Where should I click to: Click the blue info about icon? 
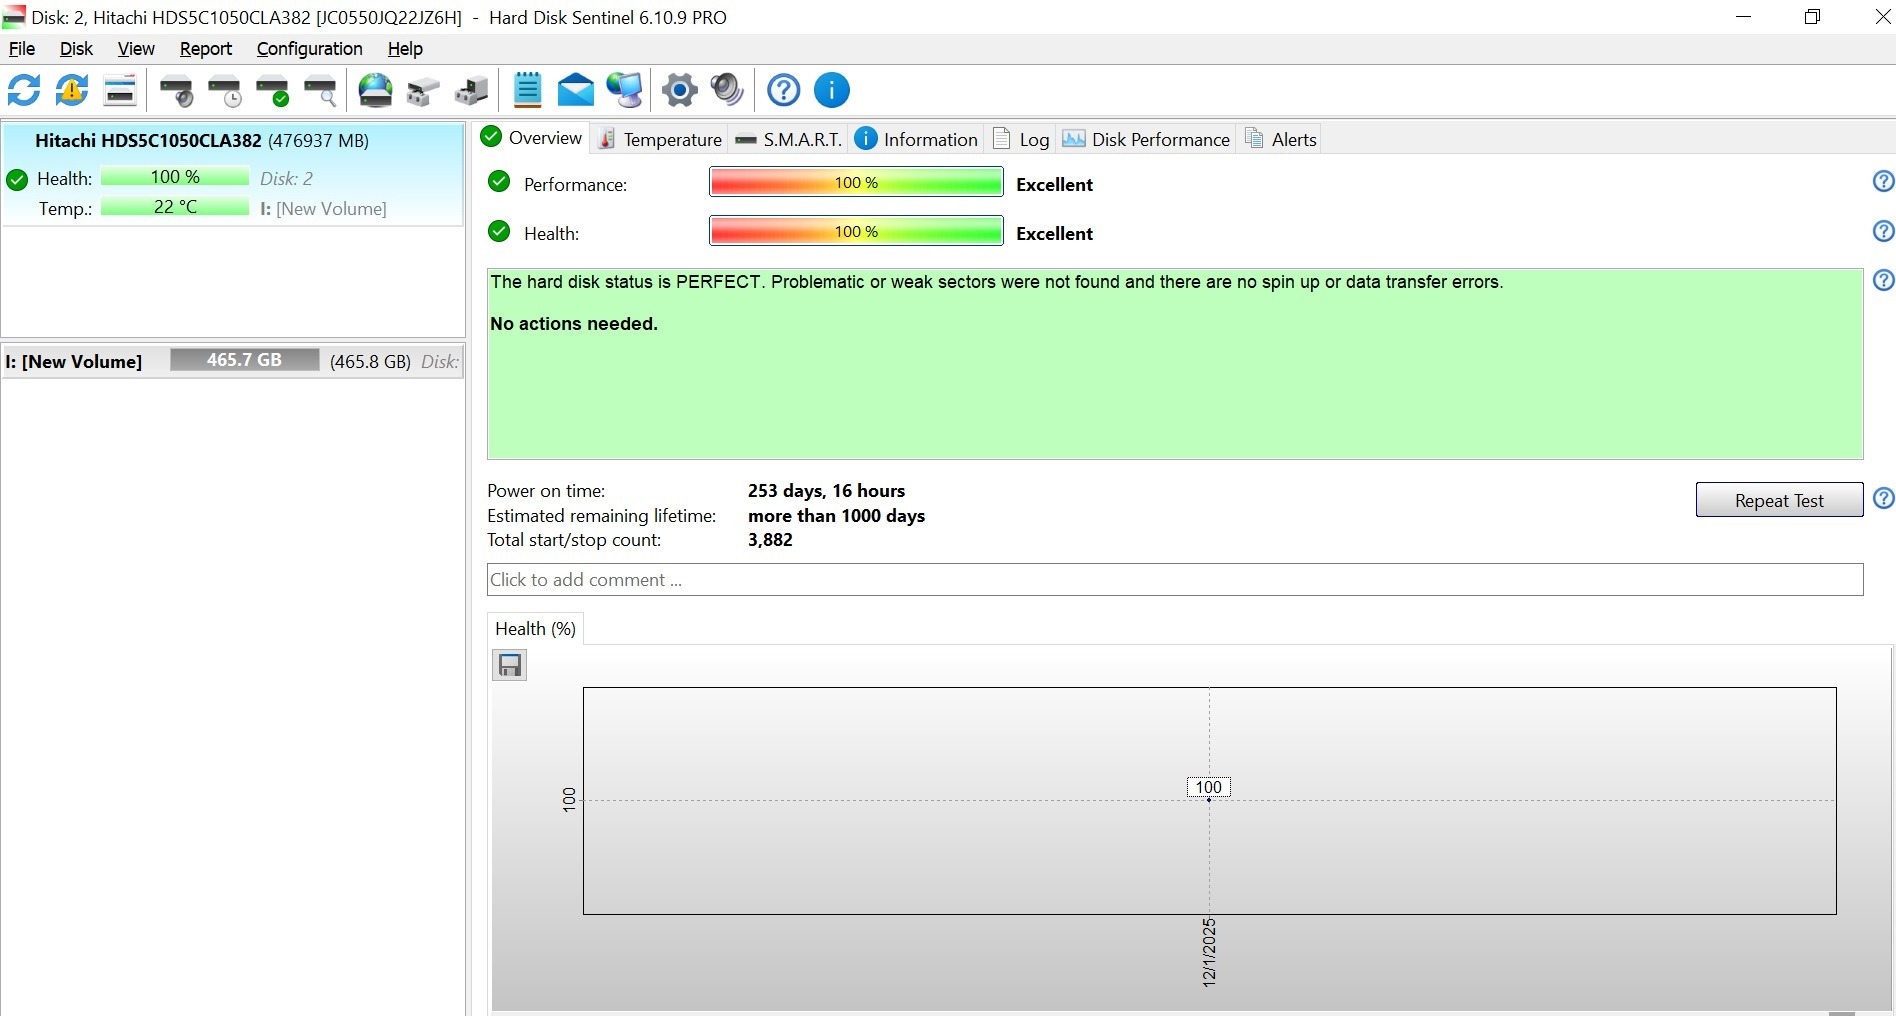pos(832,91)
